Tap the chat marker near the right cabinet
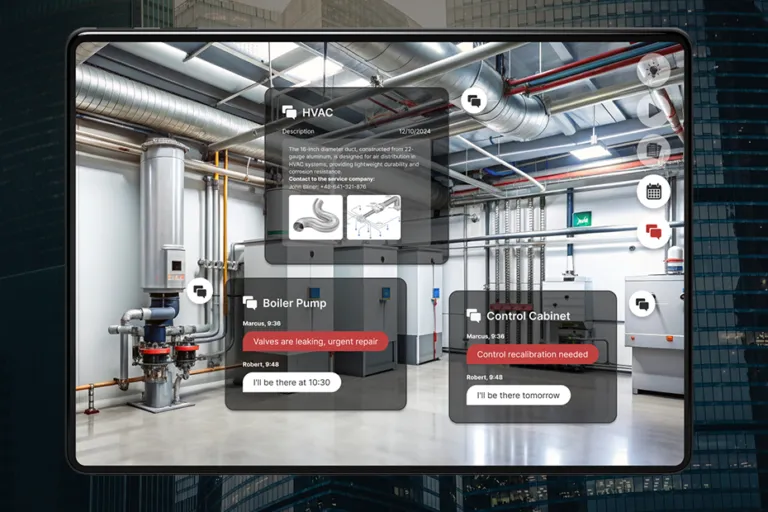768x512 pixels. click(642, 304)
